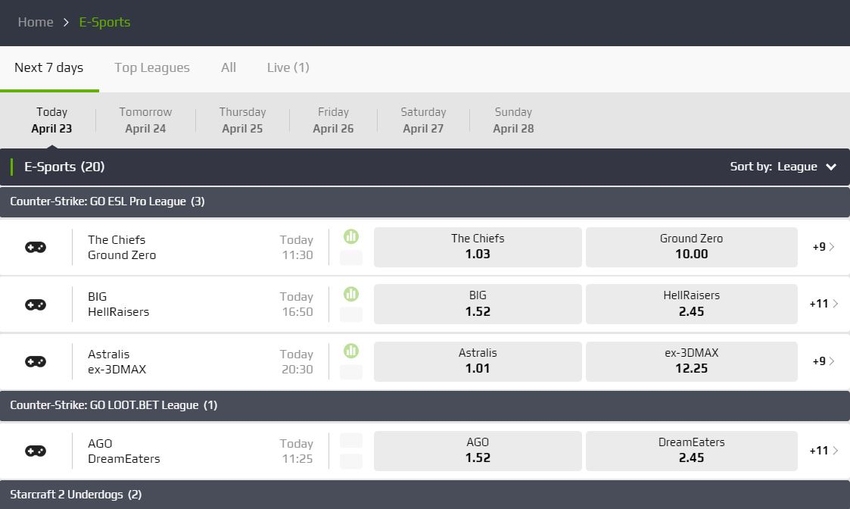Expand +11 markets for BIG vs HellRaisers
This screenshot has width=850, height=509.
coord(823,304)
